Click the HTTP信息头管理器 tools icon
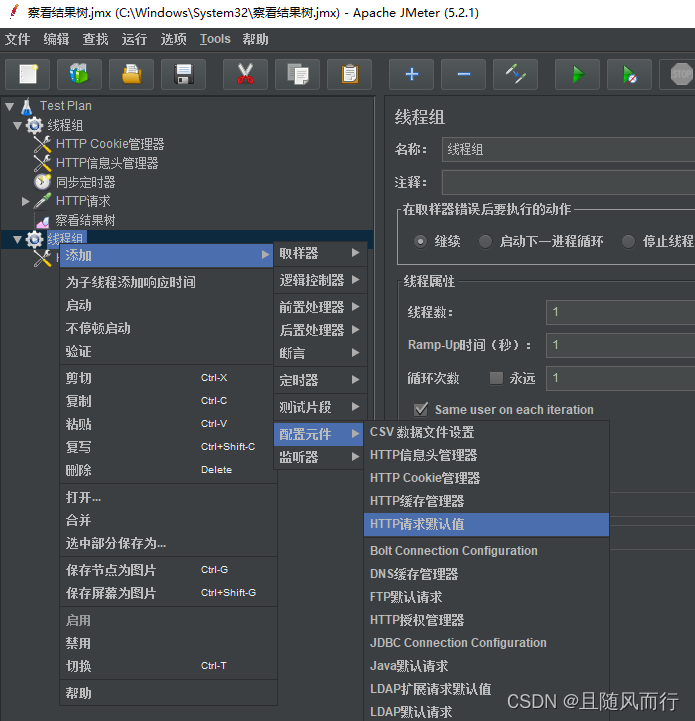Viewport: 695px width, 721px height. 42,163
